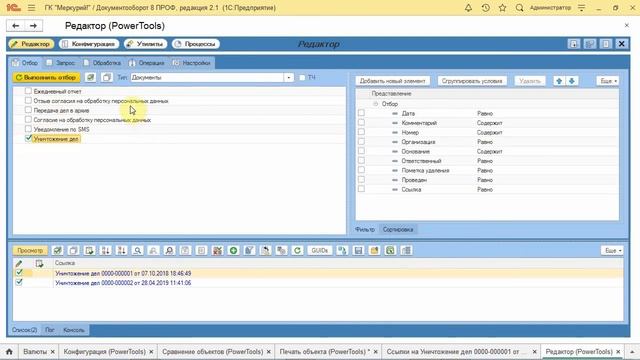Open the Консоль tab
The height and width of the screenshot is (360, 640).
74,330
